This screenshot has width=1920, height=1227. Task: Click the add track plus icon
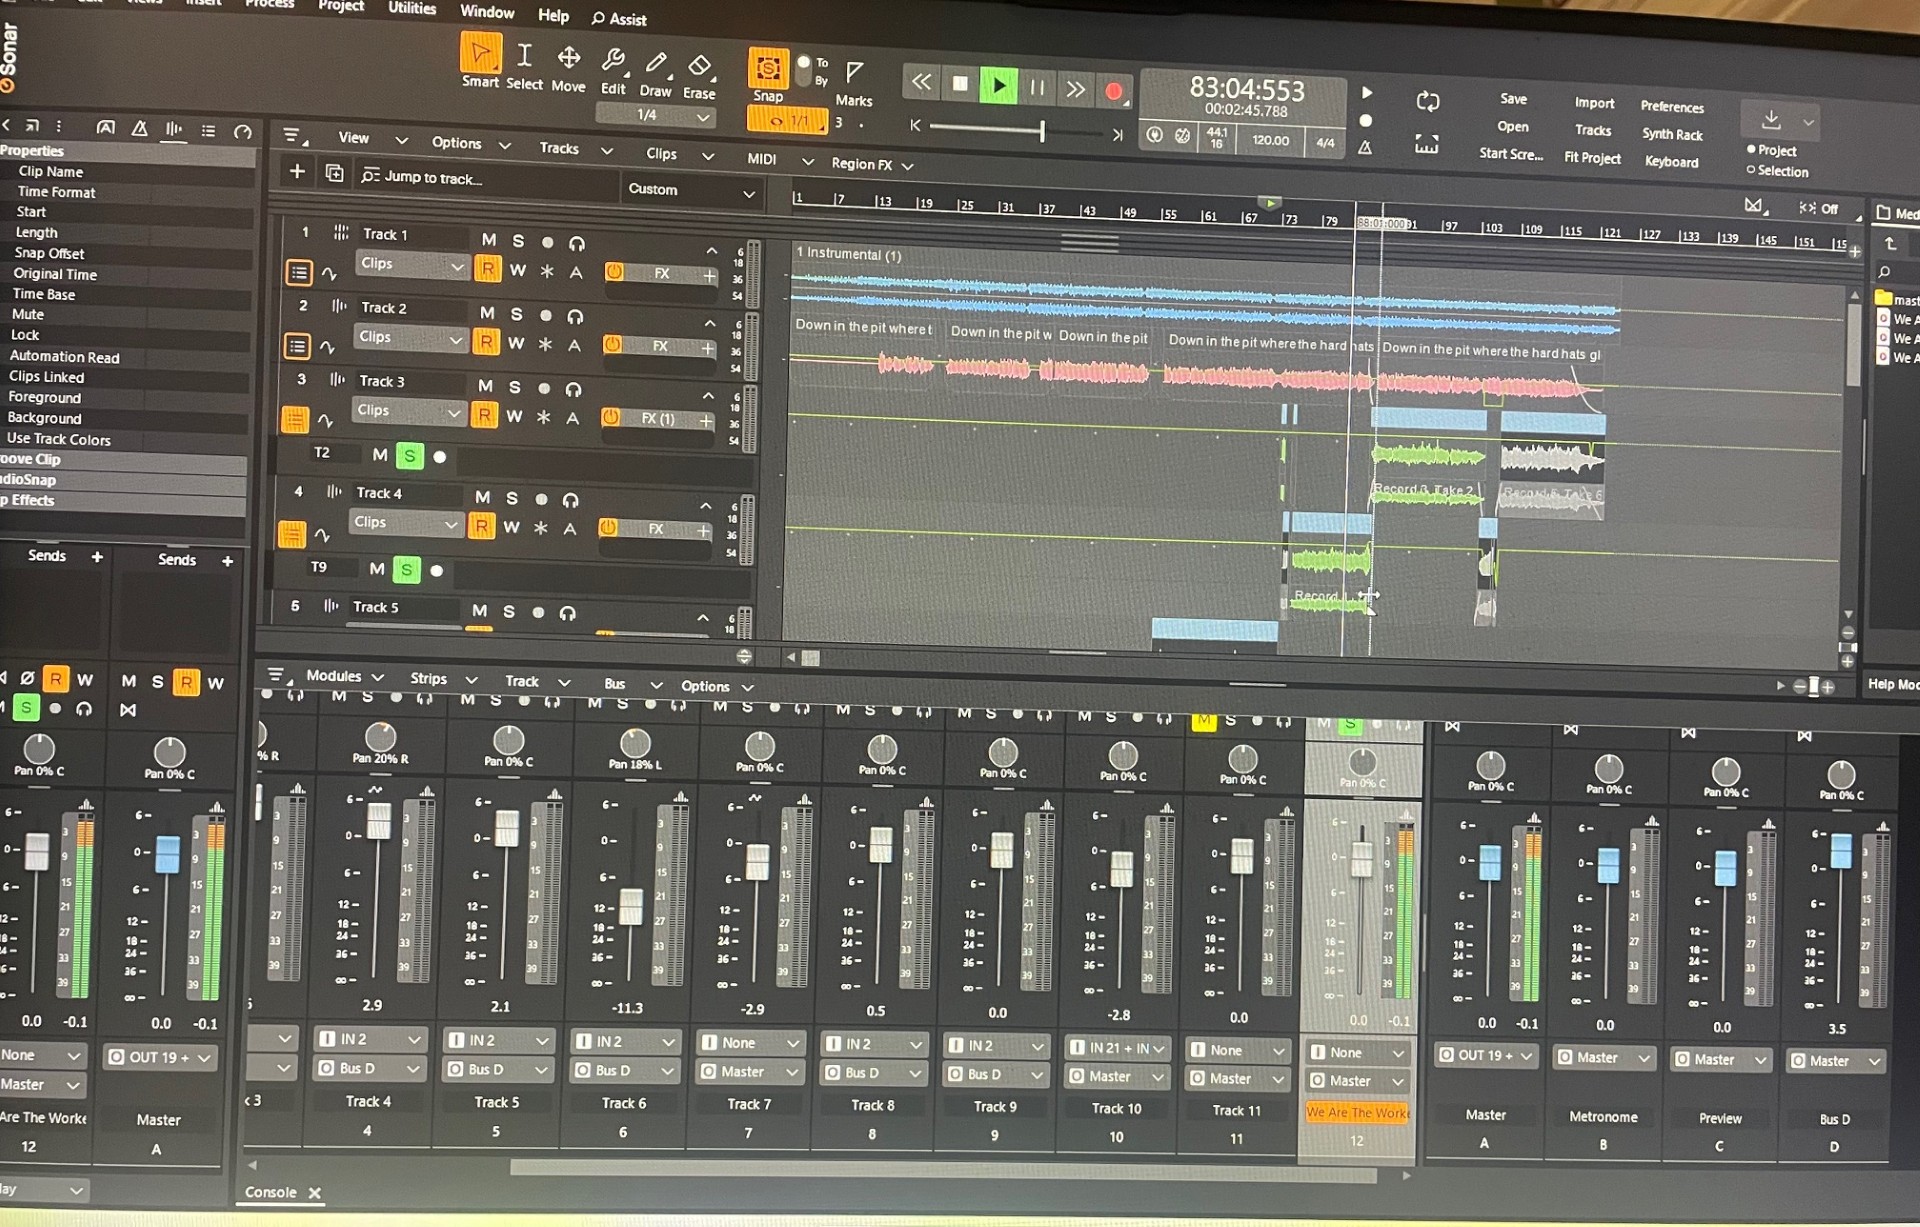(x=297, y=171)
